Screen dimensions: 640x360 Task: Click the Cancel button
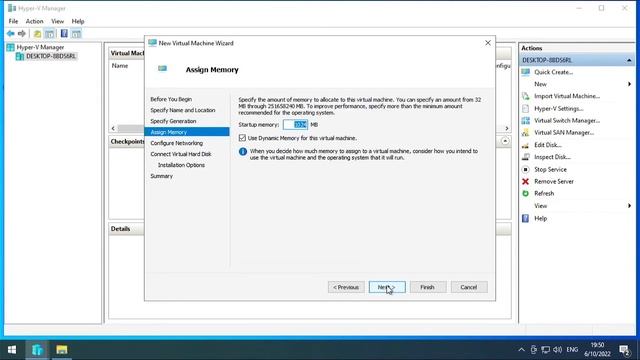click(469, 287)
